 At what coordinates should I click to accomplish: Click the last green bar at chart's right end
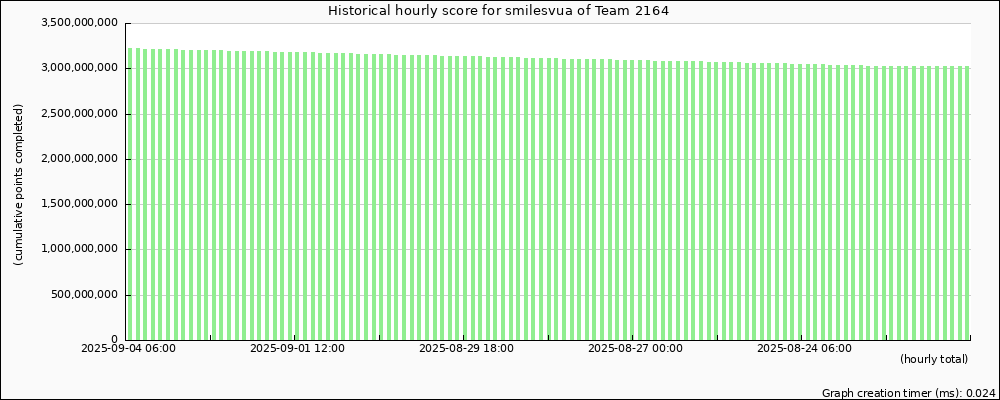point(967,203)
